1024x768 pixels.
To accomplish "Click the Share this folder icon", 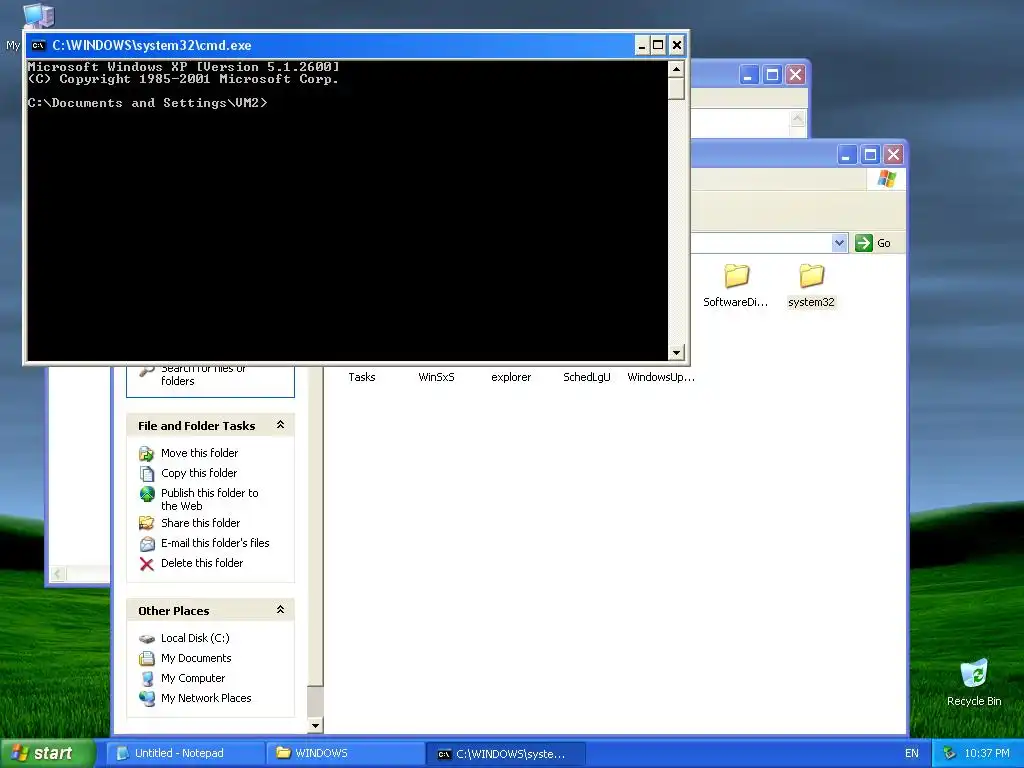I will click(147, 523).
